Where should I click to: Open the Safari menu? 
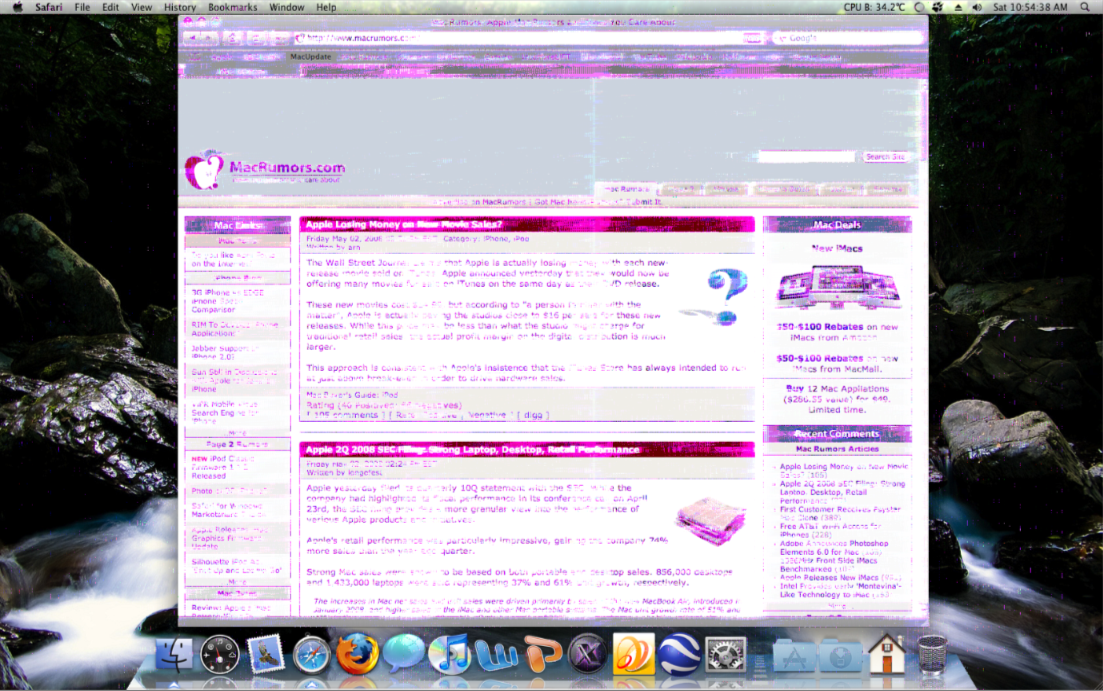49,7
